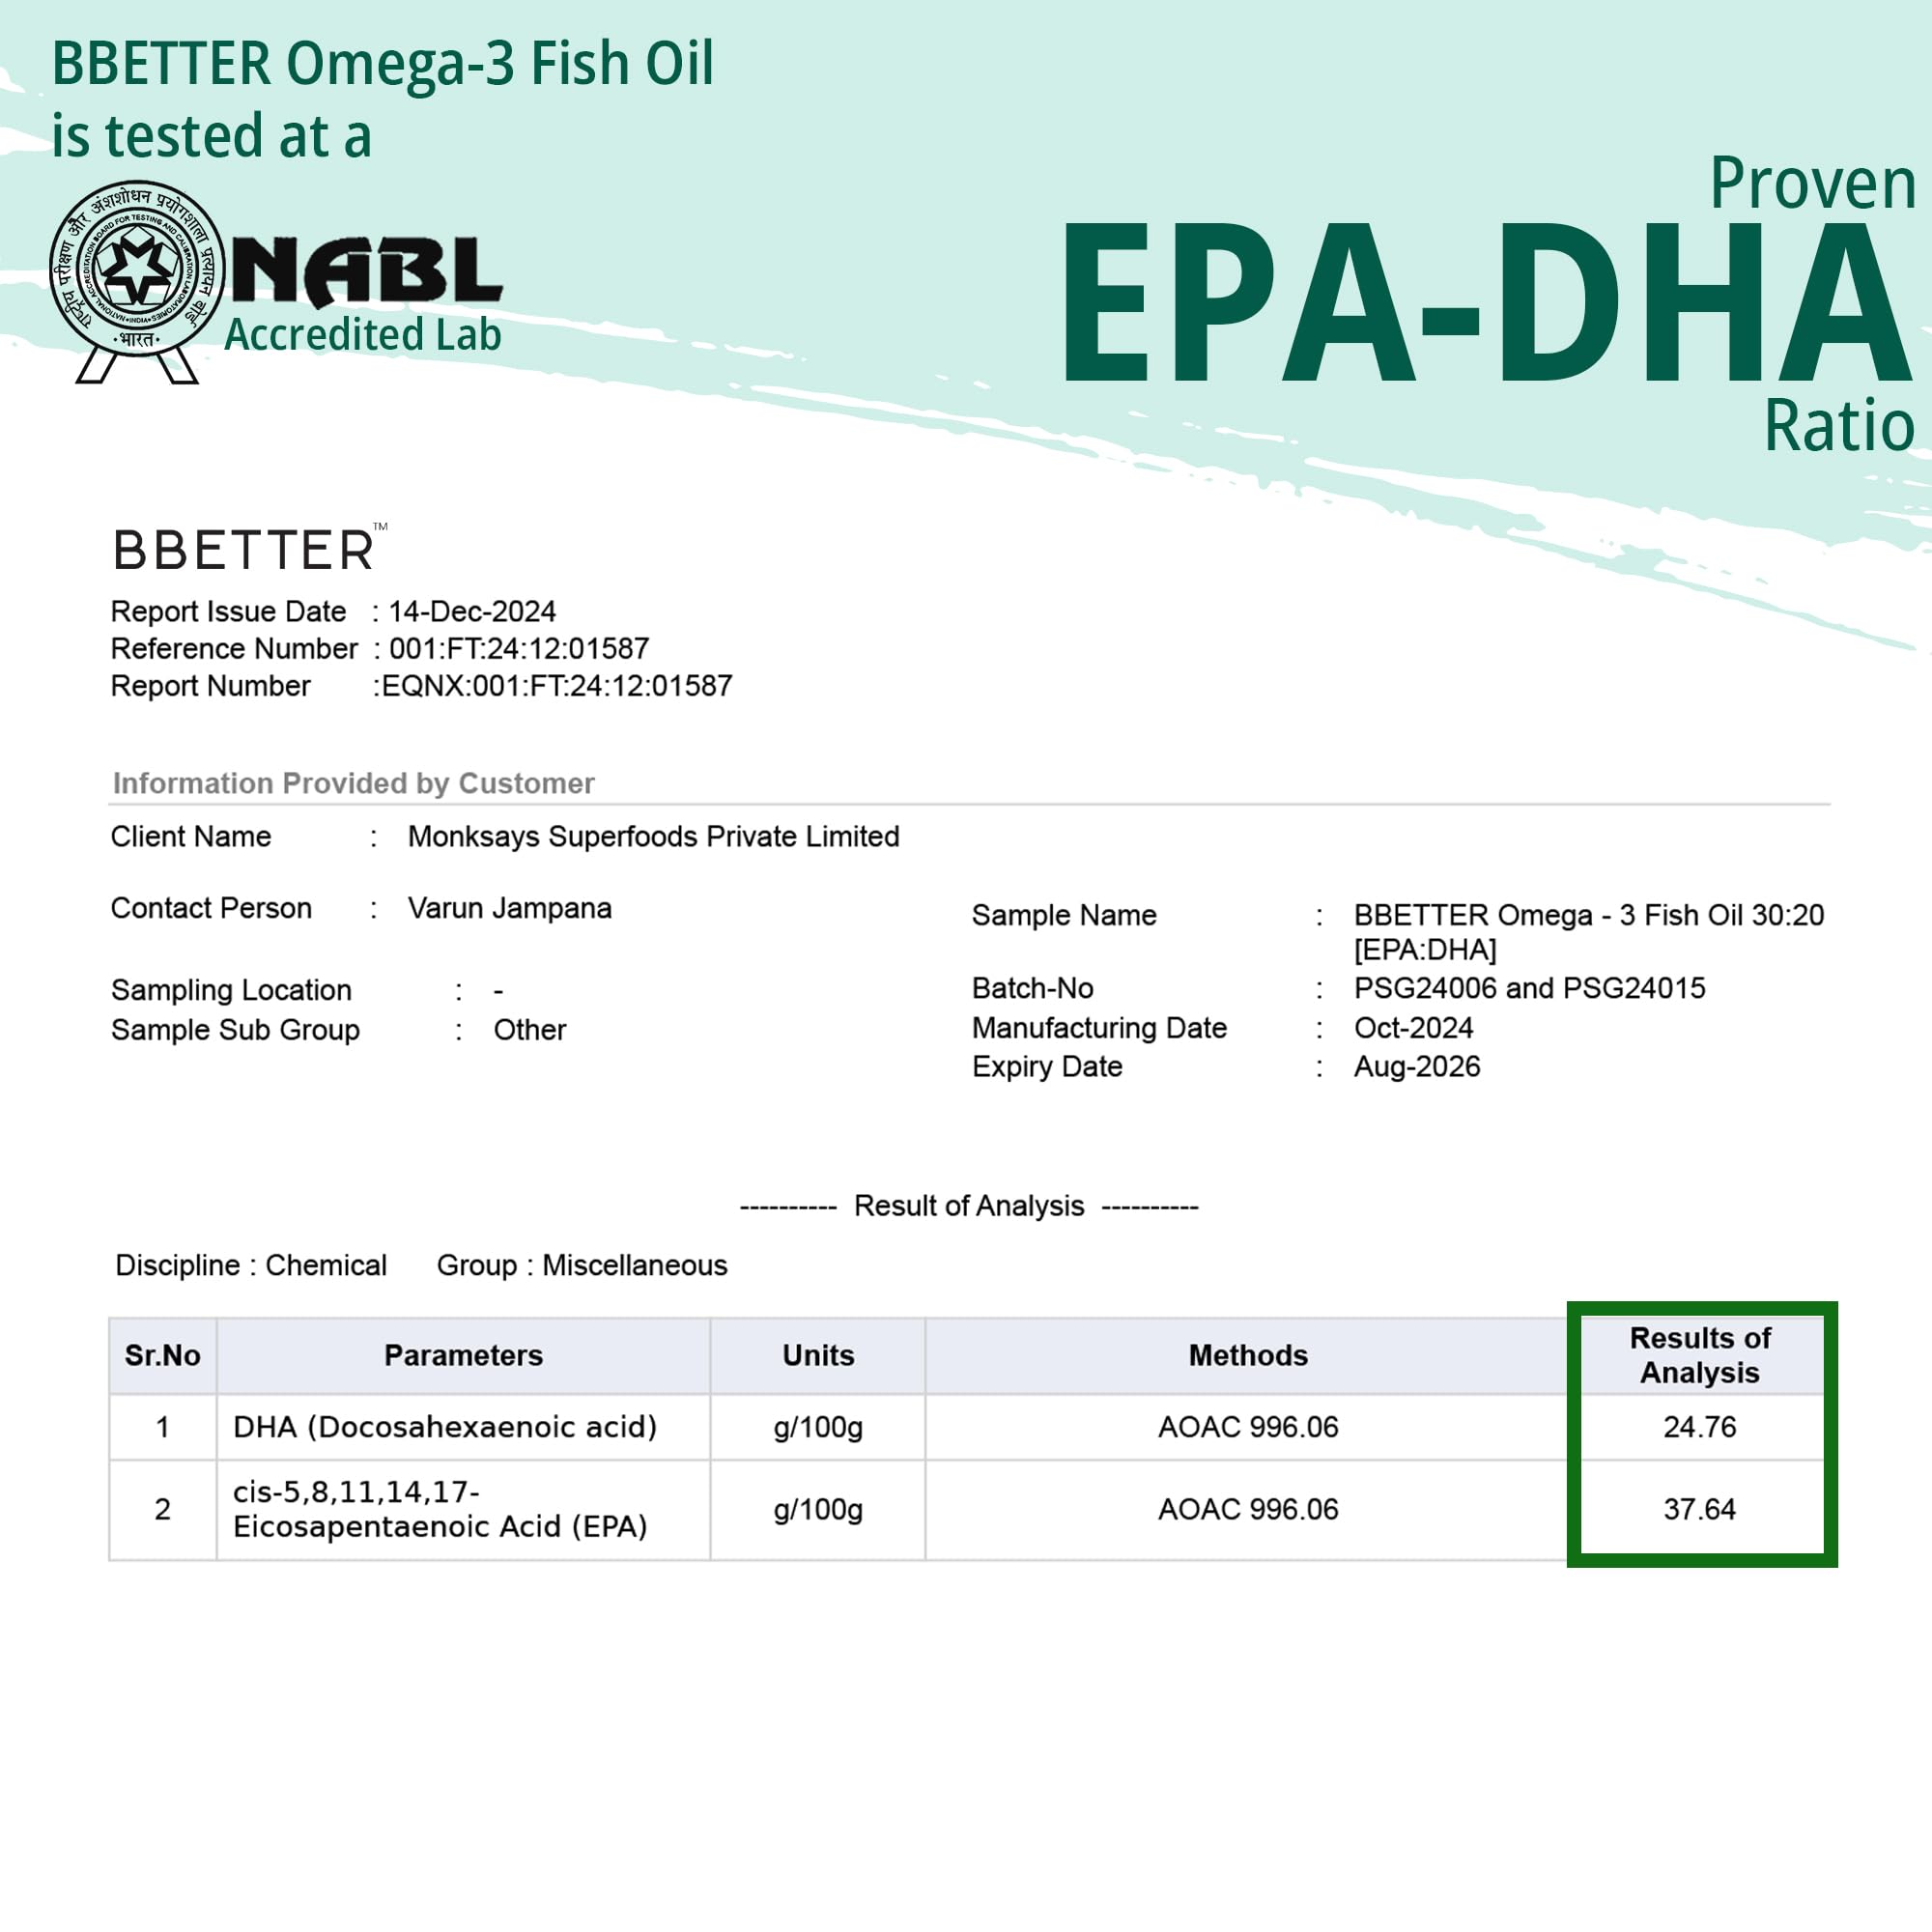
Task: Click contact person Varun Jampana
Action: click(509, 908)
